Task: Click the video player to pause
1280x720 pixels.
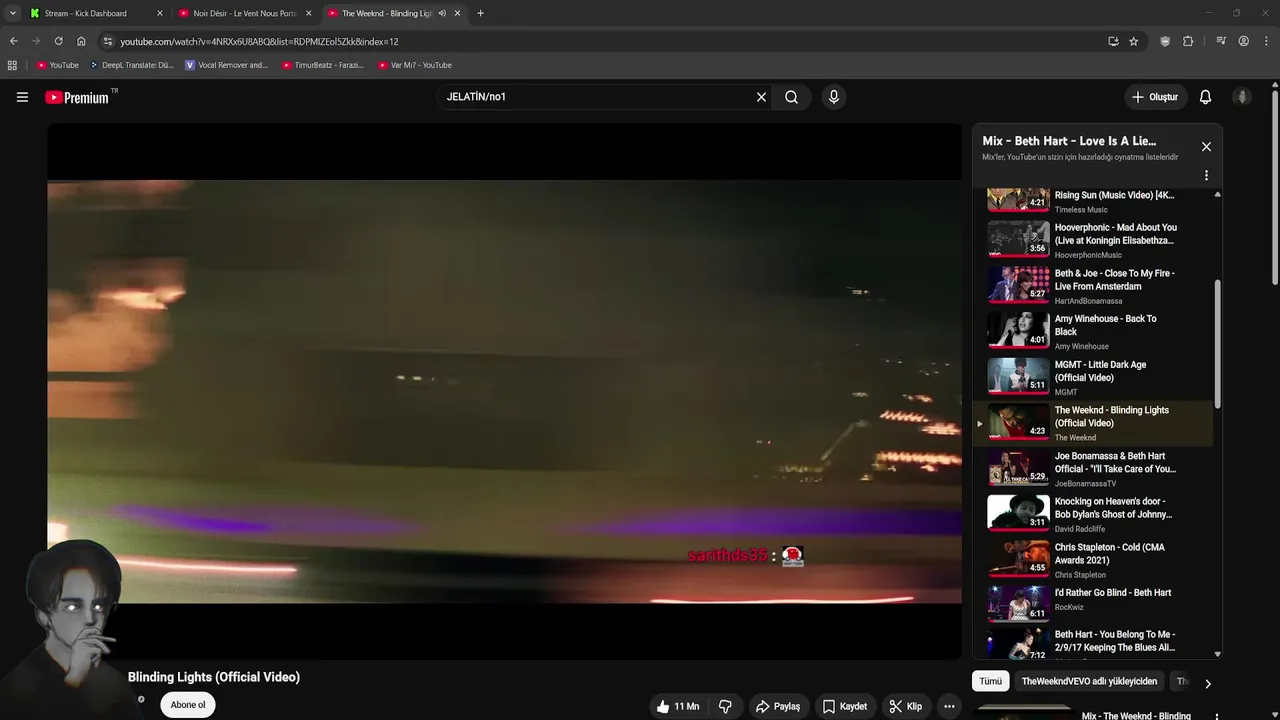Action: (504, 391)
